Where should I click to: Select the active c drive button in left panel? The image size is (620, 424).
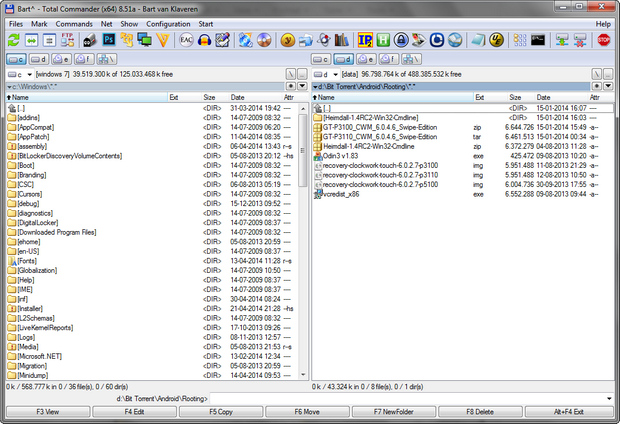tap(16, 59)
